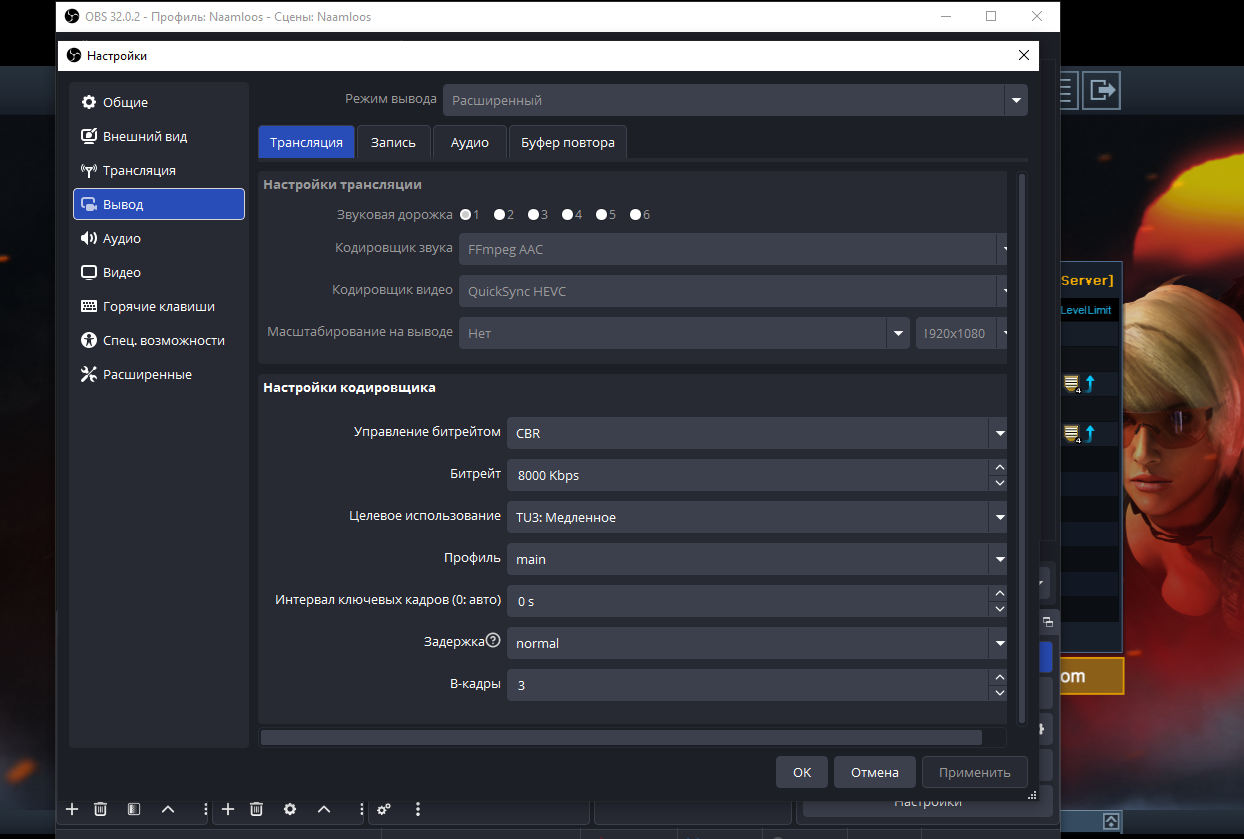
Task: Click the vertical scrollbar of settings panel
Action: tap(1022, 447)
